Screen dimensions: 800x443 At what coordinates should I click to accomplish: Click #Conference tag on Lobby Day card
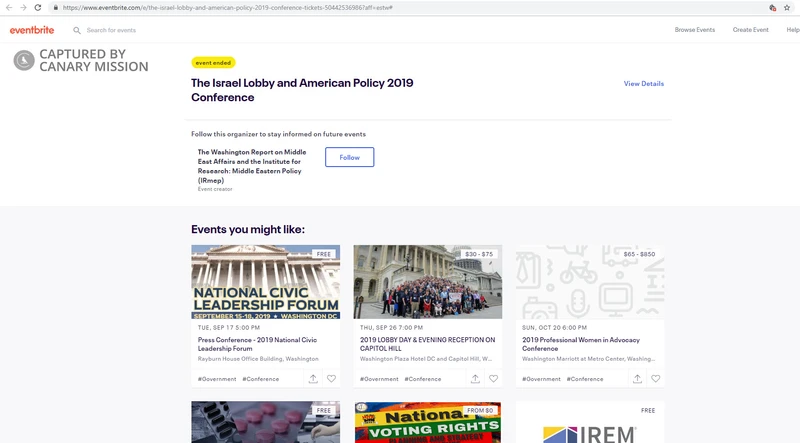(423, 379)
